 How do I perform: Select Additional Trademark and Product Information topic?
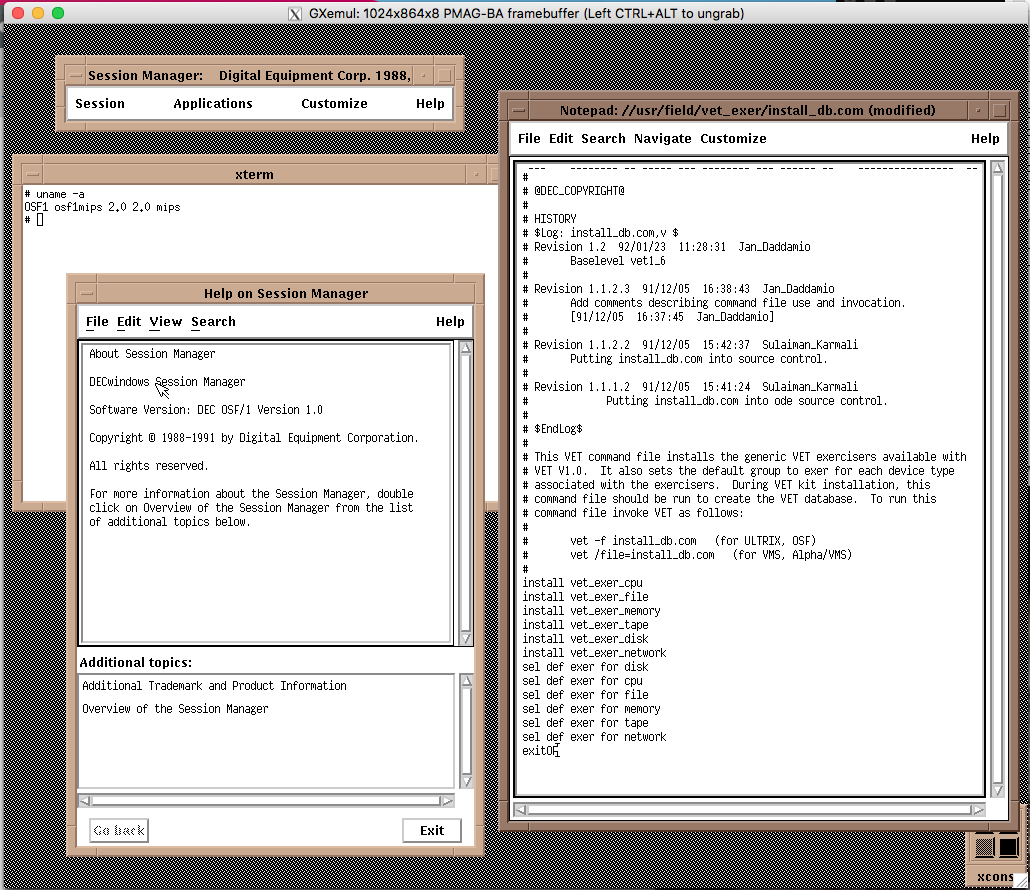tap(214, 686)
